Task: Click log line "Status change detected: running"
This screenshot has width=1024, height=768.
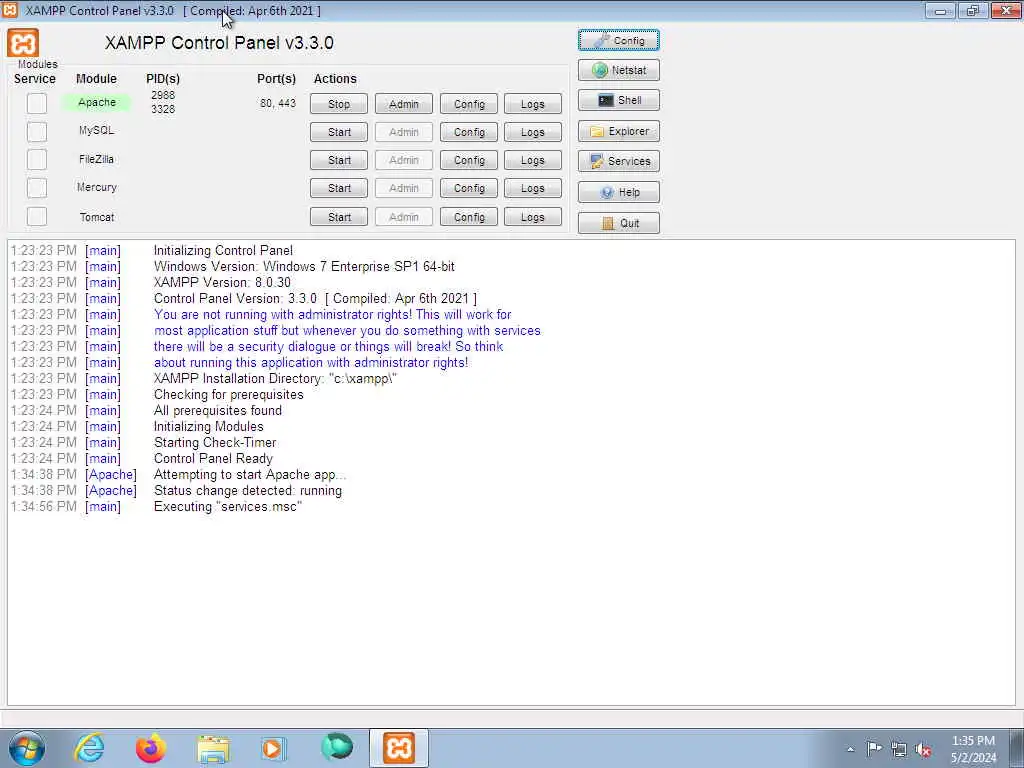Action: click(x=248, y=490)
